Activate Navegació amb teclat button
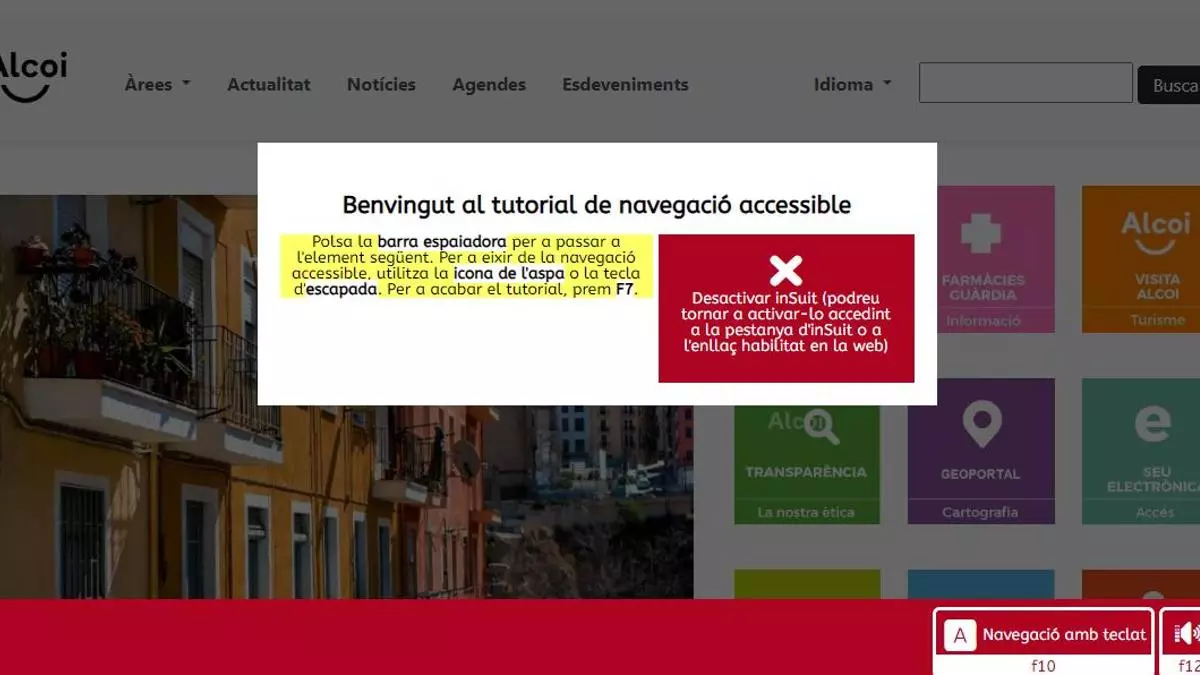The width and height of the screenshot is (1200, 675). pyautogui.click(x=1043, y=634)
